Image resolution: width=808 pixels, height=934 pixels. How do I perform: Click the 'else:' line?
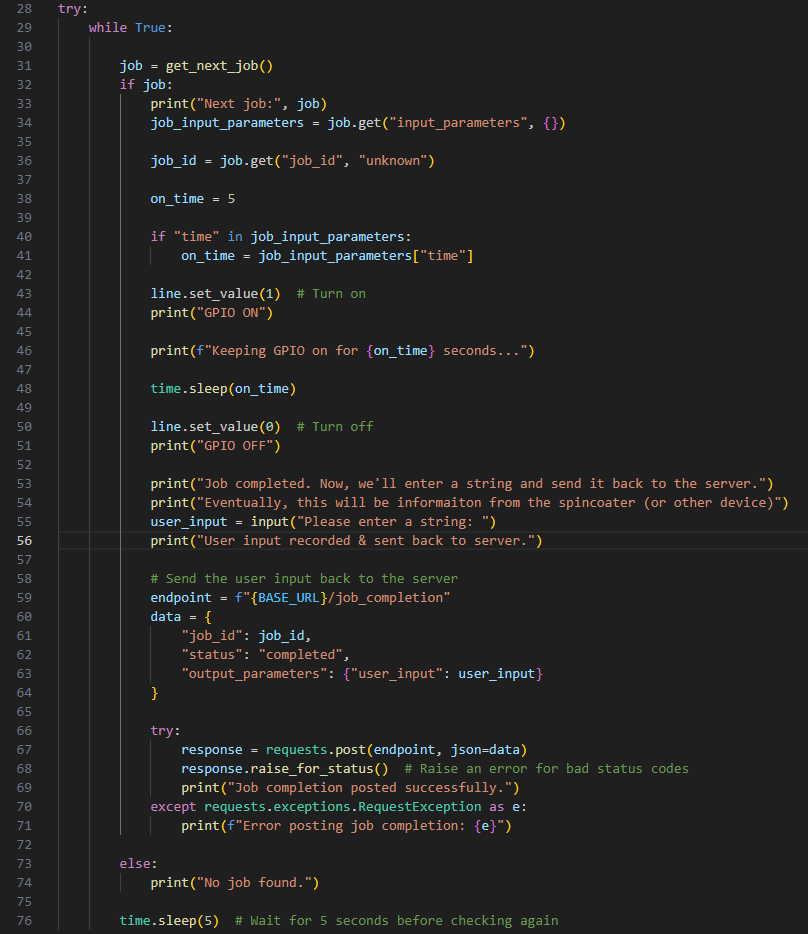[138, 864]
